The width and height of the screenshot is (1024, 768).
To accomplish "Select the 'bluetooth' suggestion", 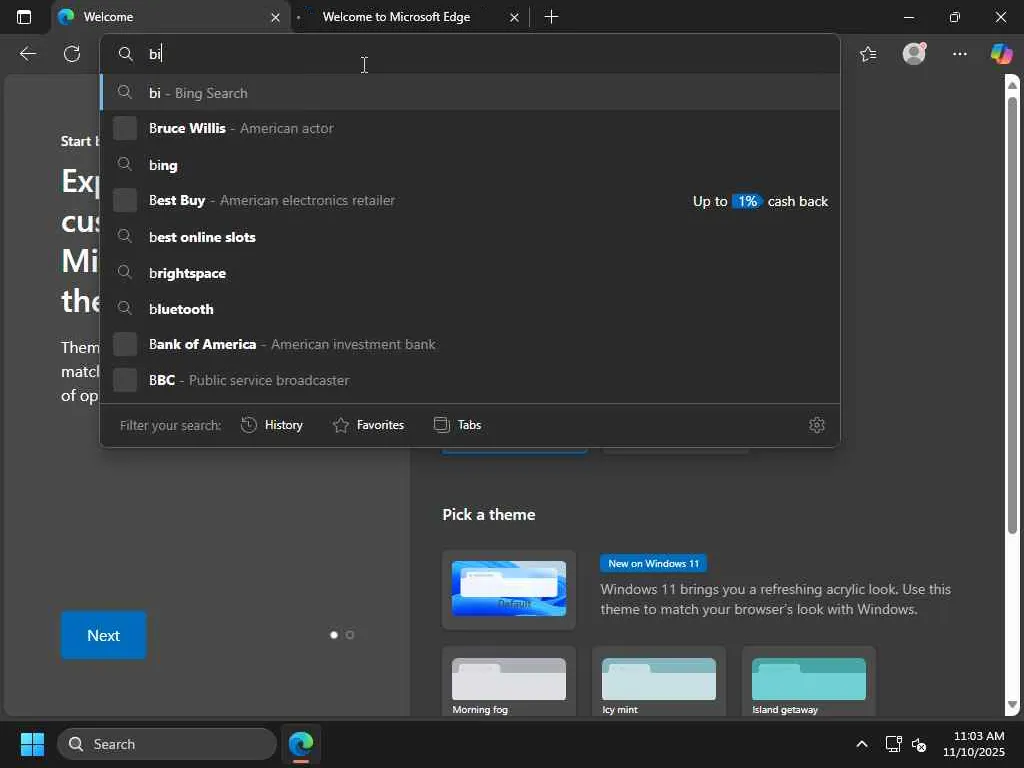I will (x=470, y=308).
